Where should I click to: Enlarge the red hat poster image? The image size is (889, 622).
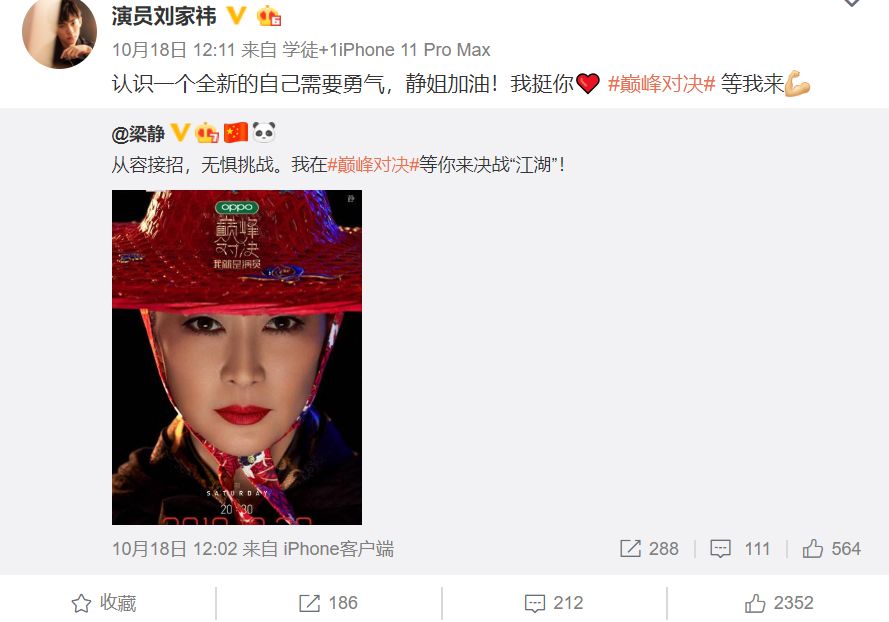point(237,357)
